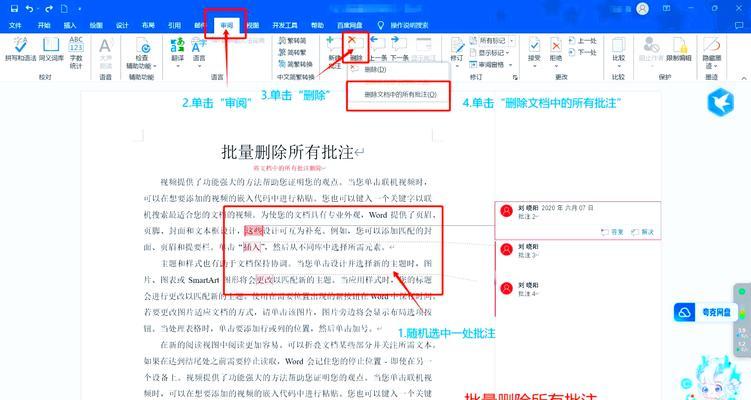Click 简转繁 simplified to traditional
Screen dimensions: 751x400
click(292, 52)
